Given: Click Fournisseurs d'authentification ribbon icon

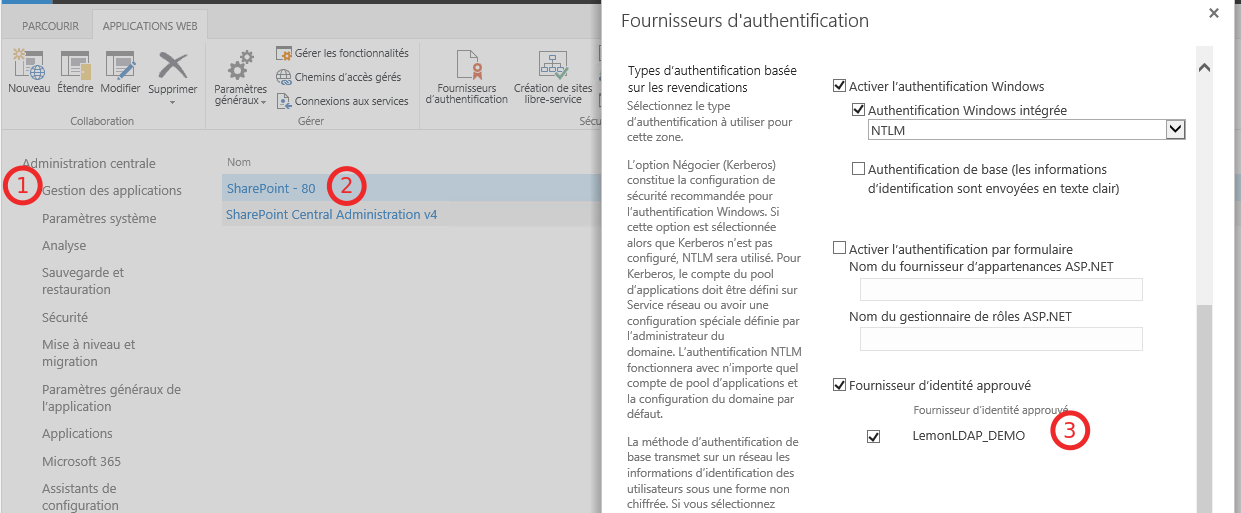Looking at the screenshot, I should [x=467, y=64].
